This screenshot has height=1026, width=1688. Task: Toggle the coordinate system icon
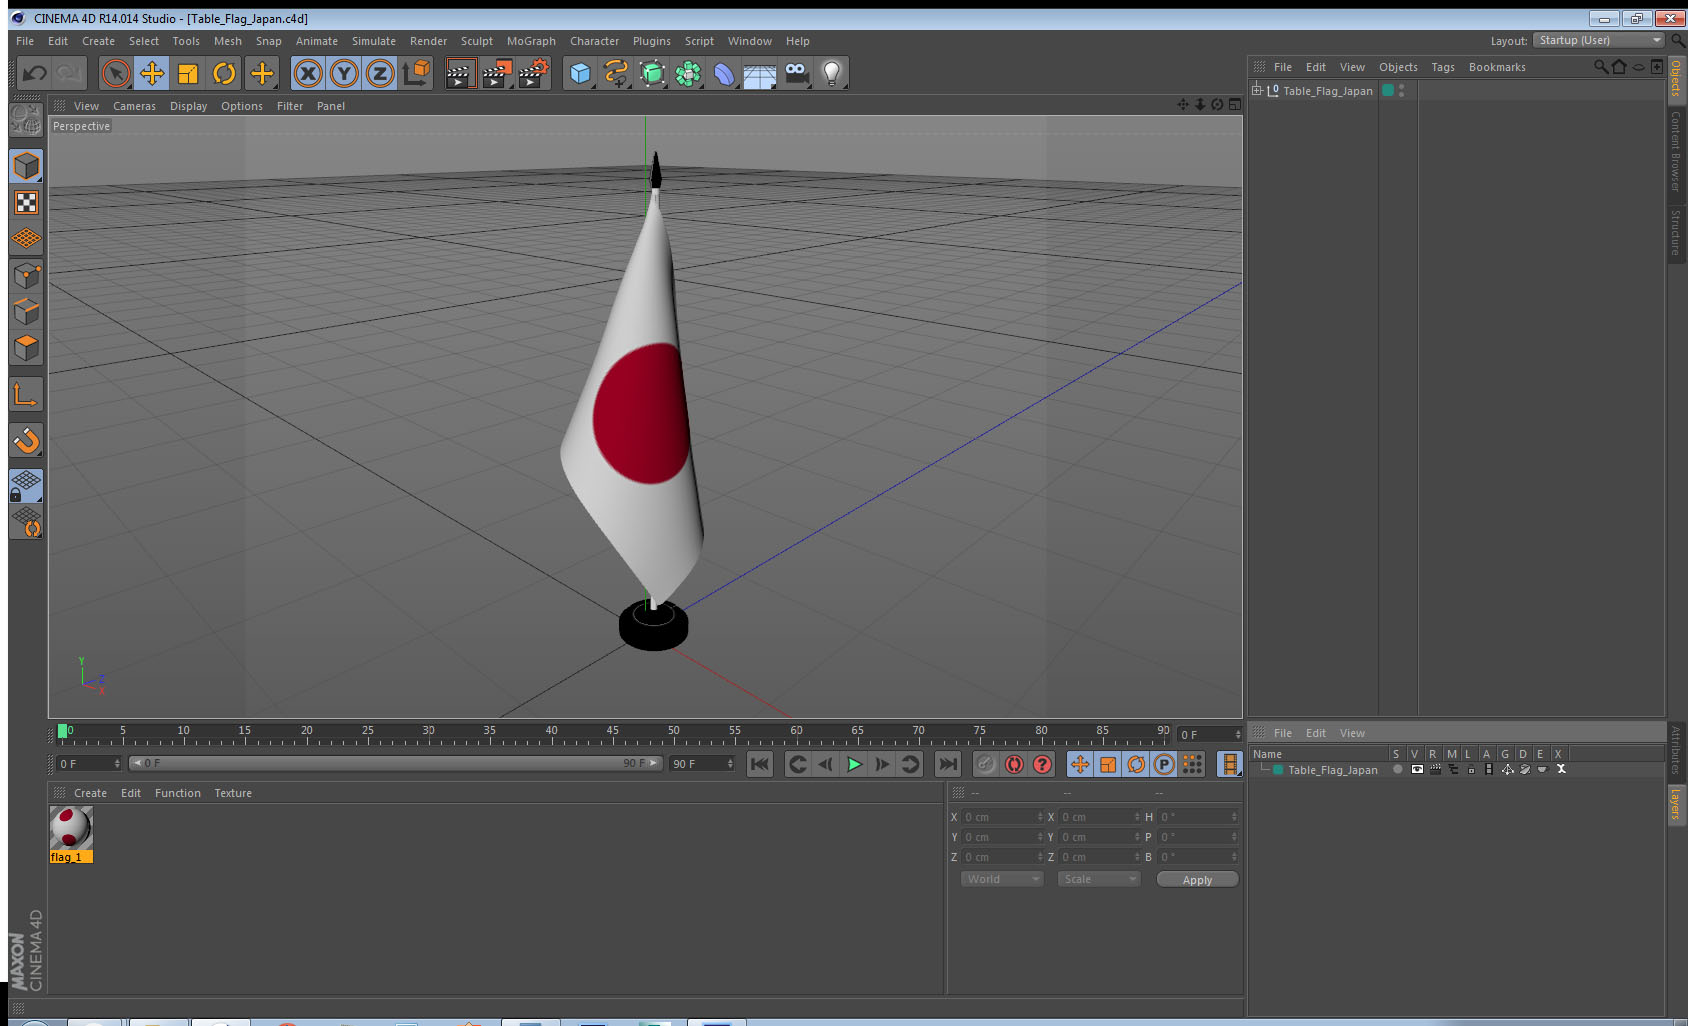pos(416,73)
